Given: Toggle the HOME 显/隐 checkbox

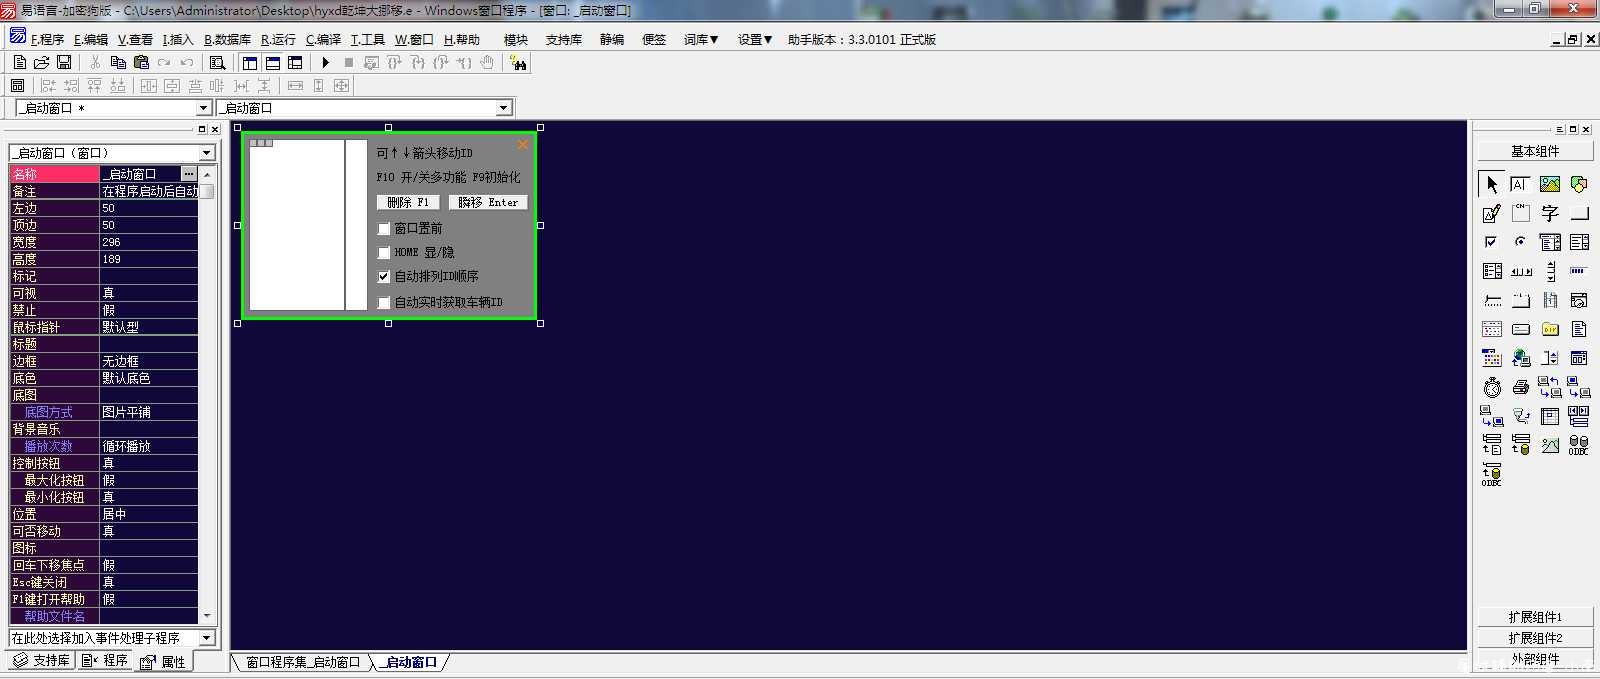Looking at the screenshot, I should (384, 253).
